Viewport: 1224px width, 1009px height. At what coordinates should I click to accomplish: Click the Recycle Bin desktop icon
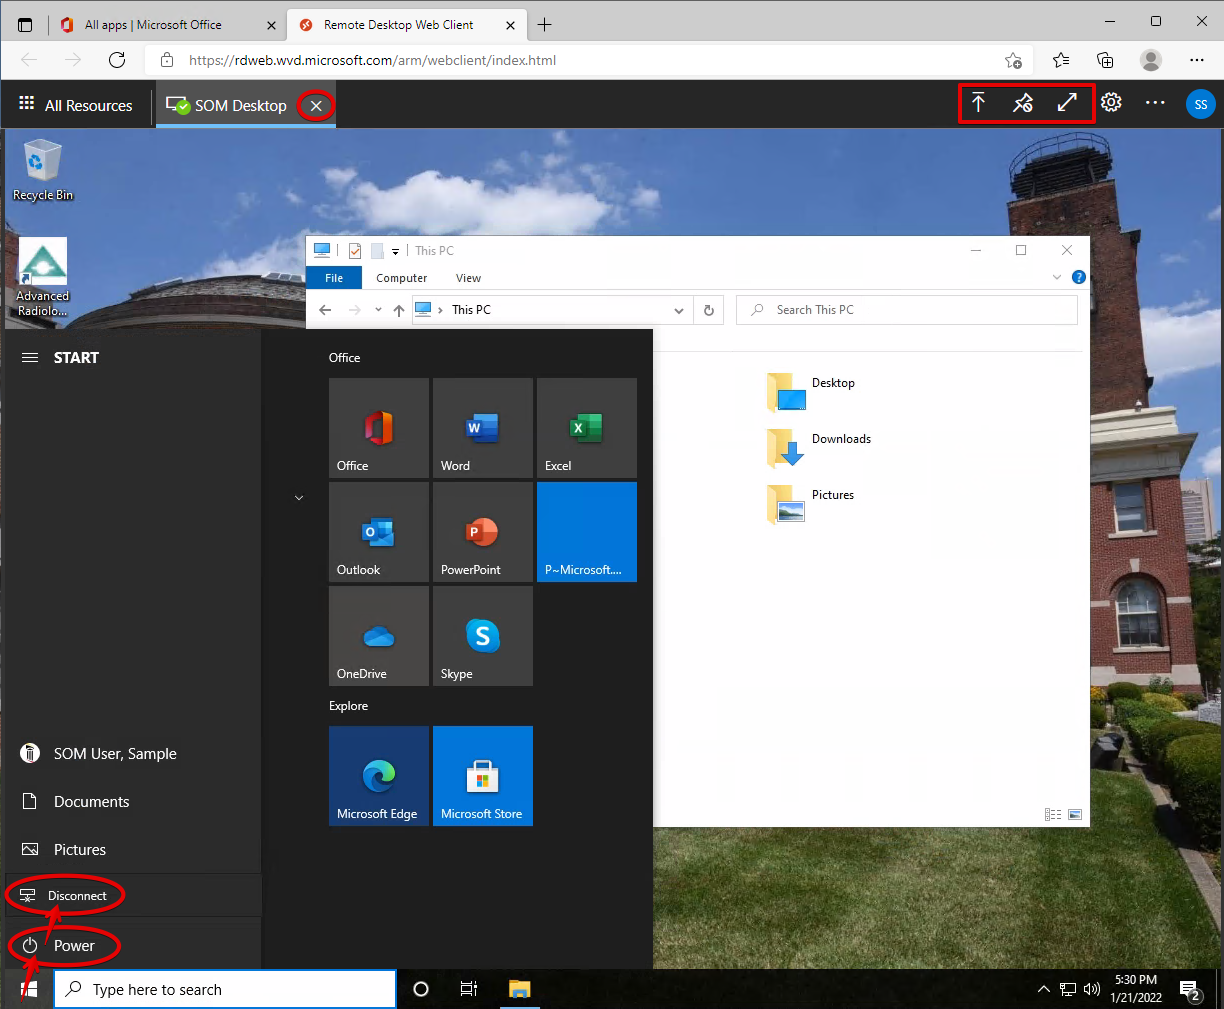click(x=42, y=170)
